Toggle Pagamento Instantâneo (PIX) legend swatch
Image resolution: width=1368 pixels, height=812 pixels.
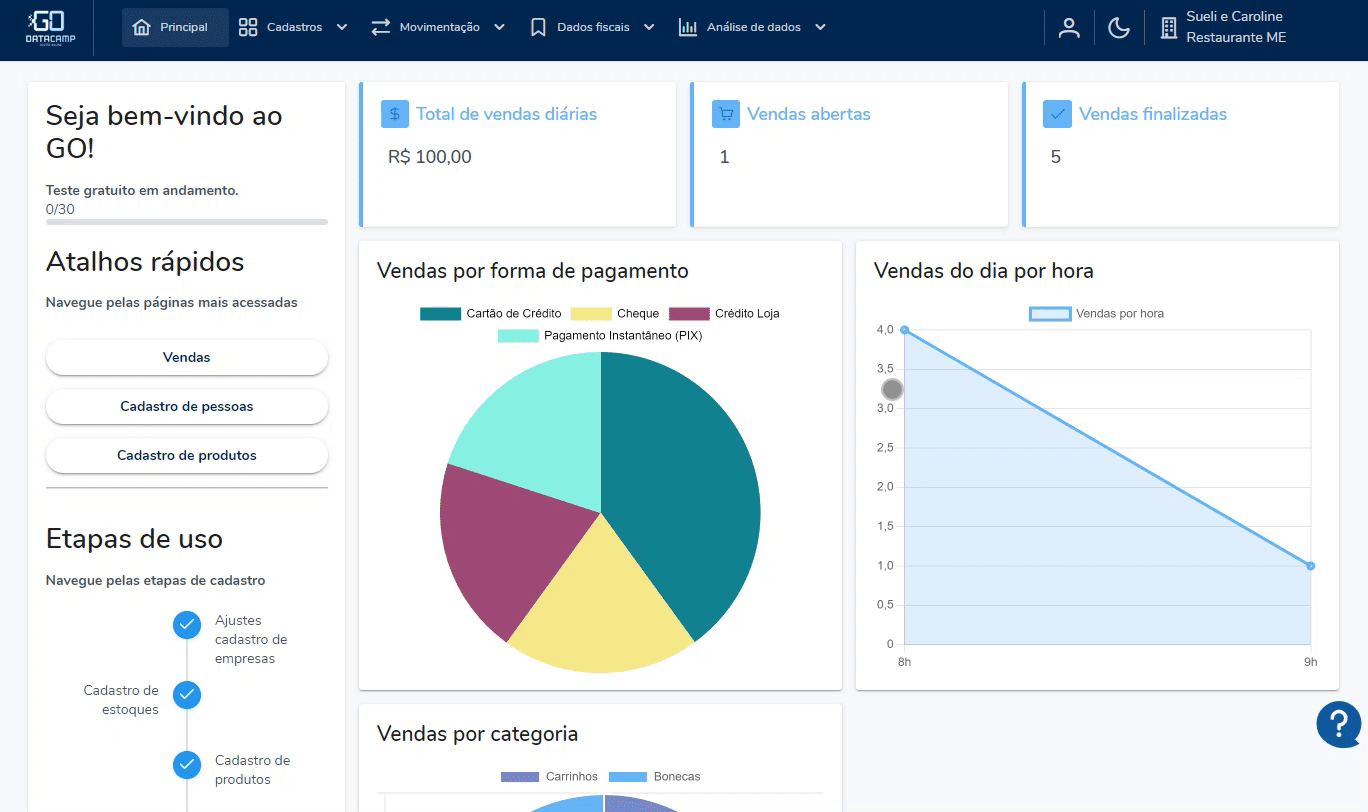518,336
